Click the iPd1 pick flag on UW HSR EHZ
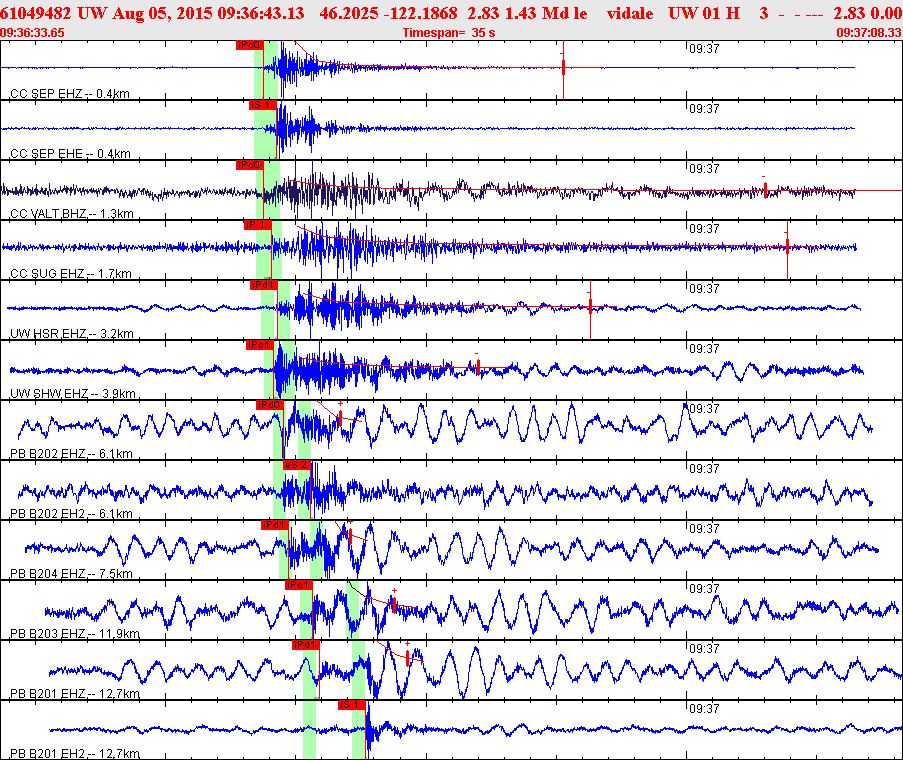Screen dimensions: 903x760 click(x=263, y=285)
